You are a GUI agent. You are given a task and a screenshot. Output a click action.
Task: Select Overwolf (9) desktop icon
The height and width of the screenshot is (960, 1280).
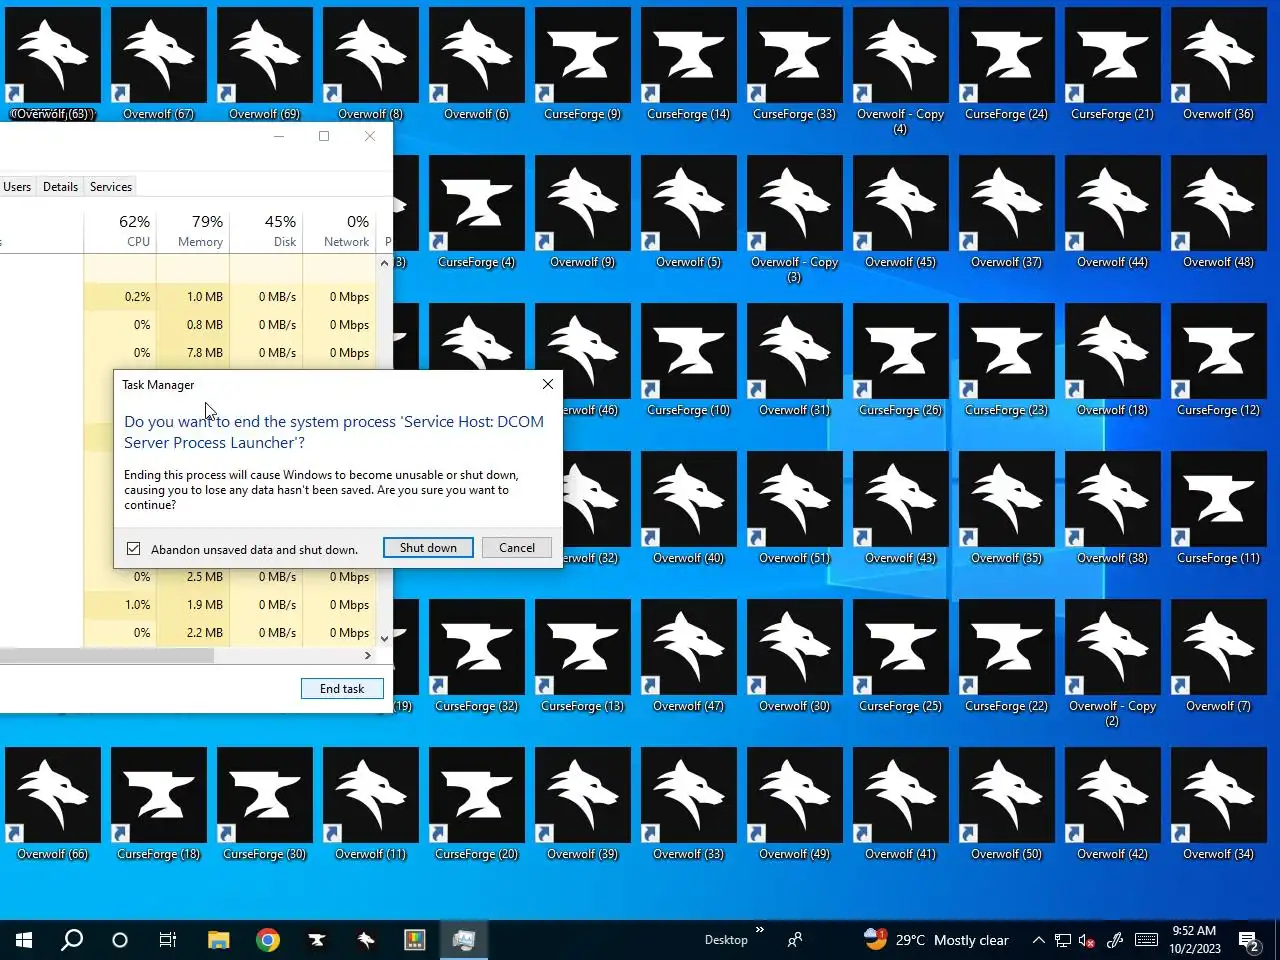tap(583, 213)
